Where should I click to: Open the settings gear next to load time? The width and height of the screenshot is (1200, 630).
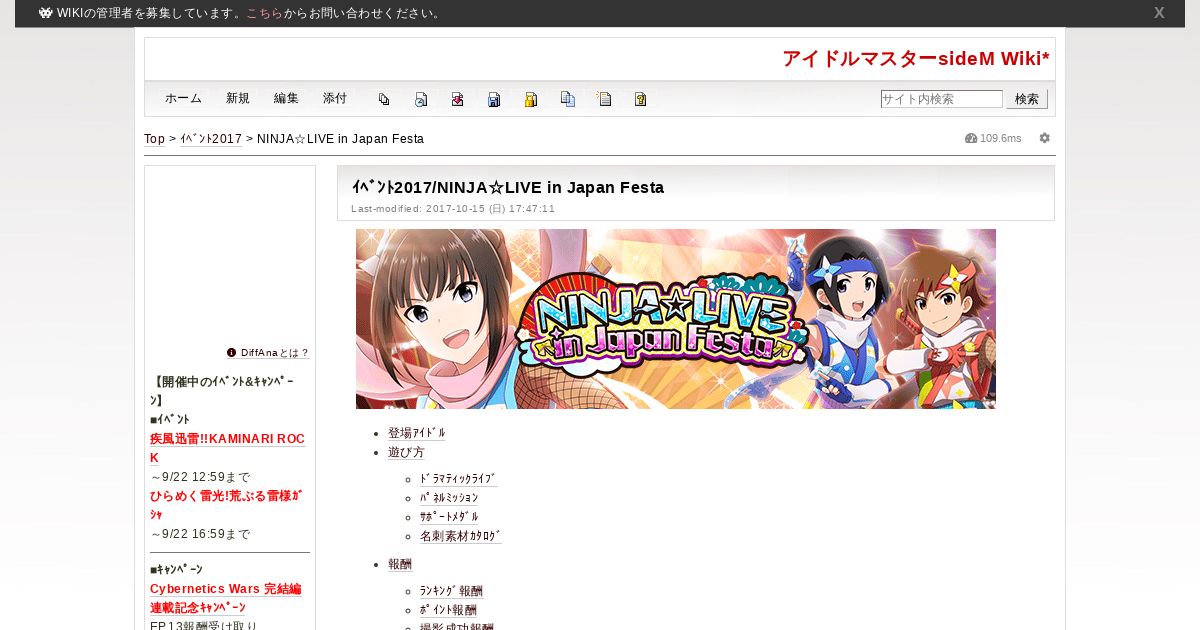point(1045,138)
